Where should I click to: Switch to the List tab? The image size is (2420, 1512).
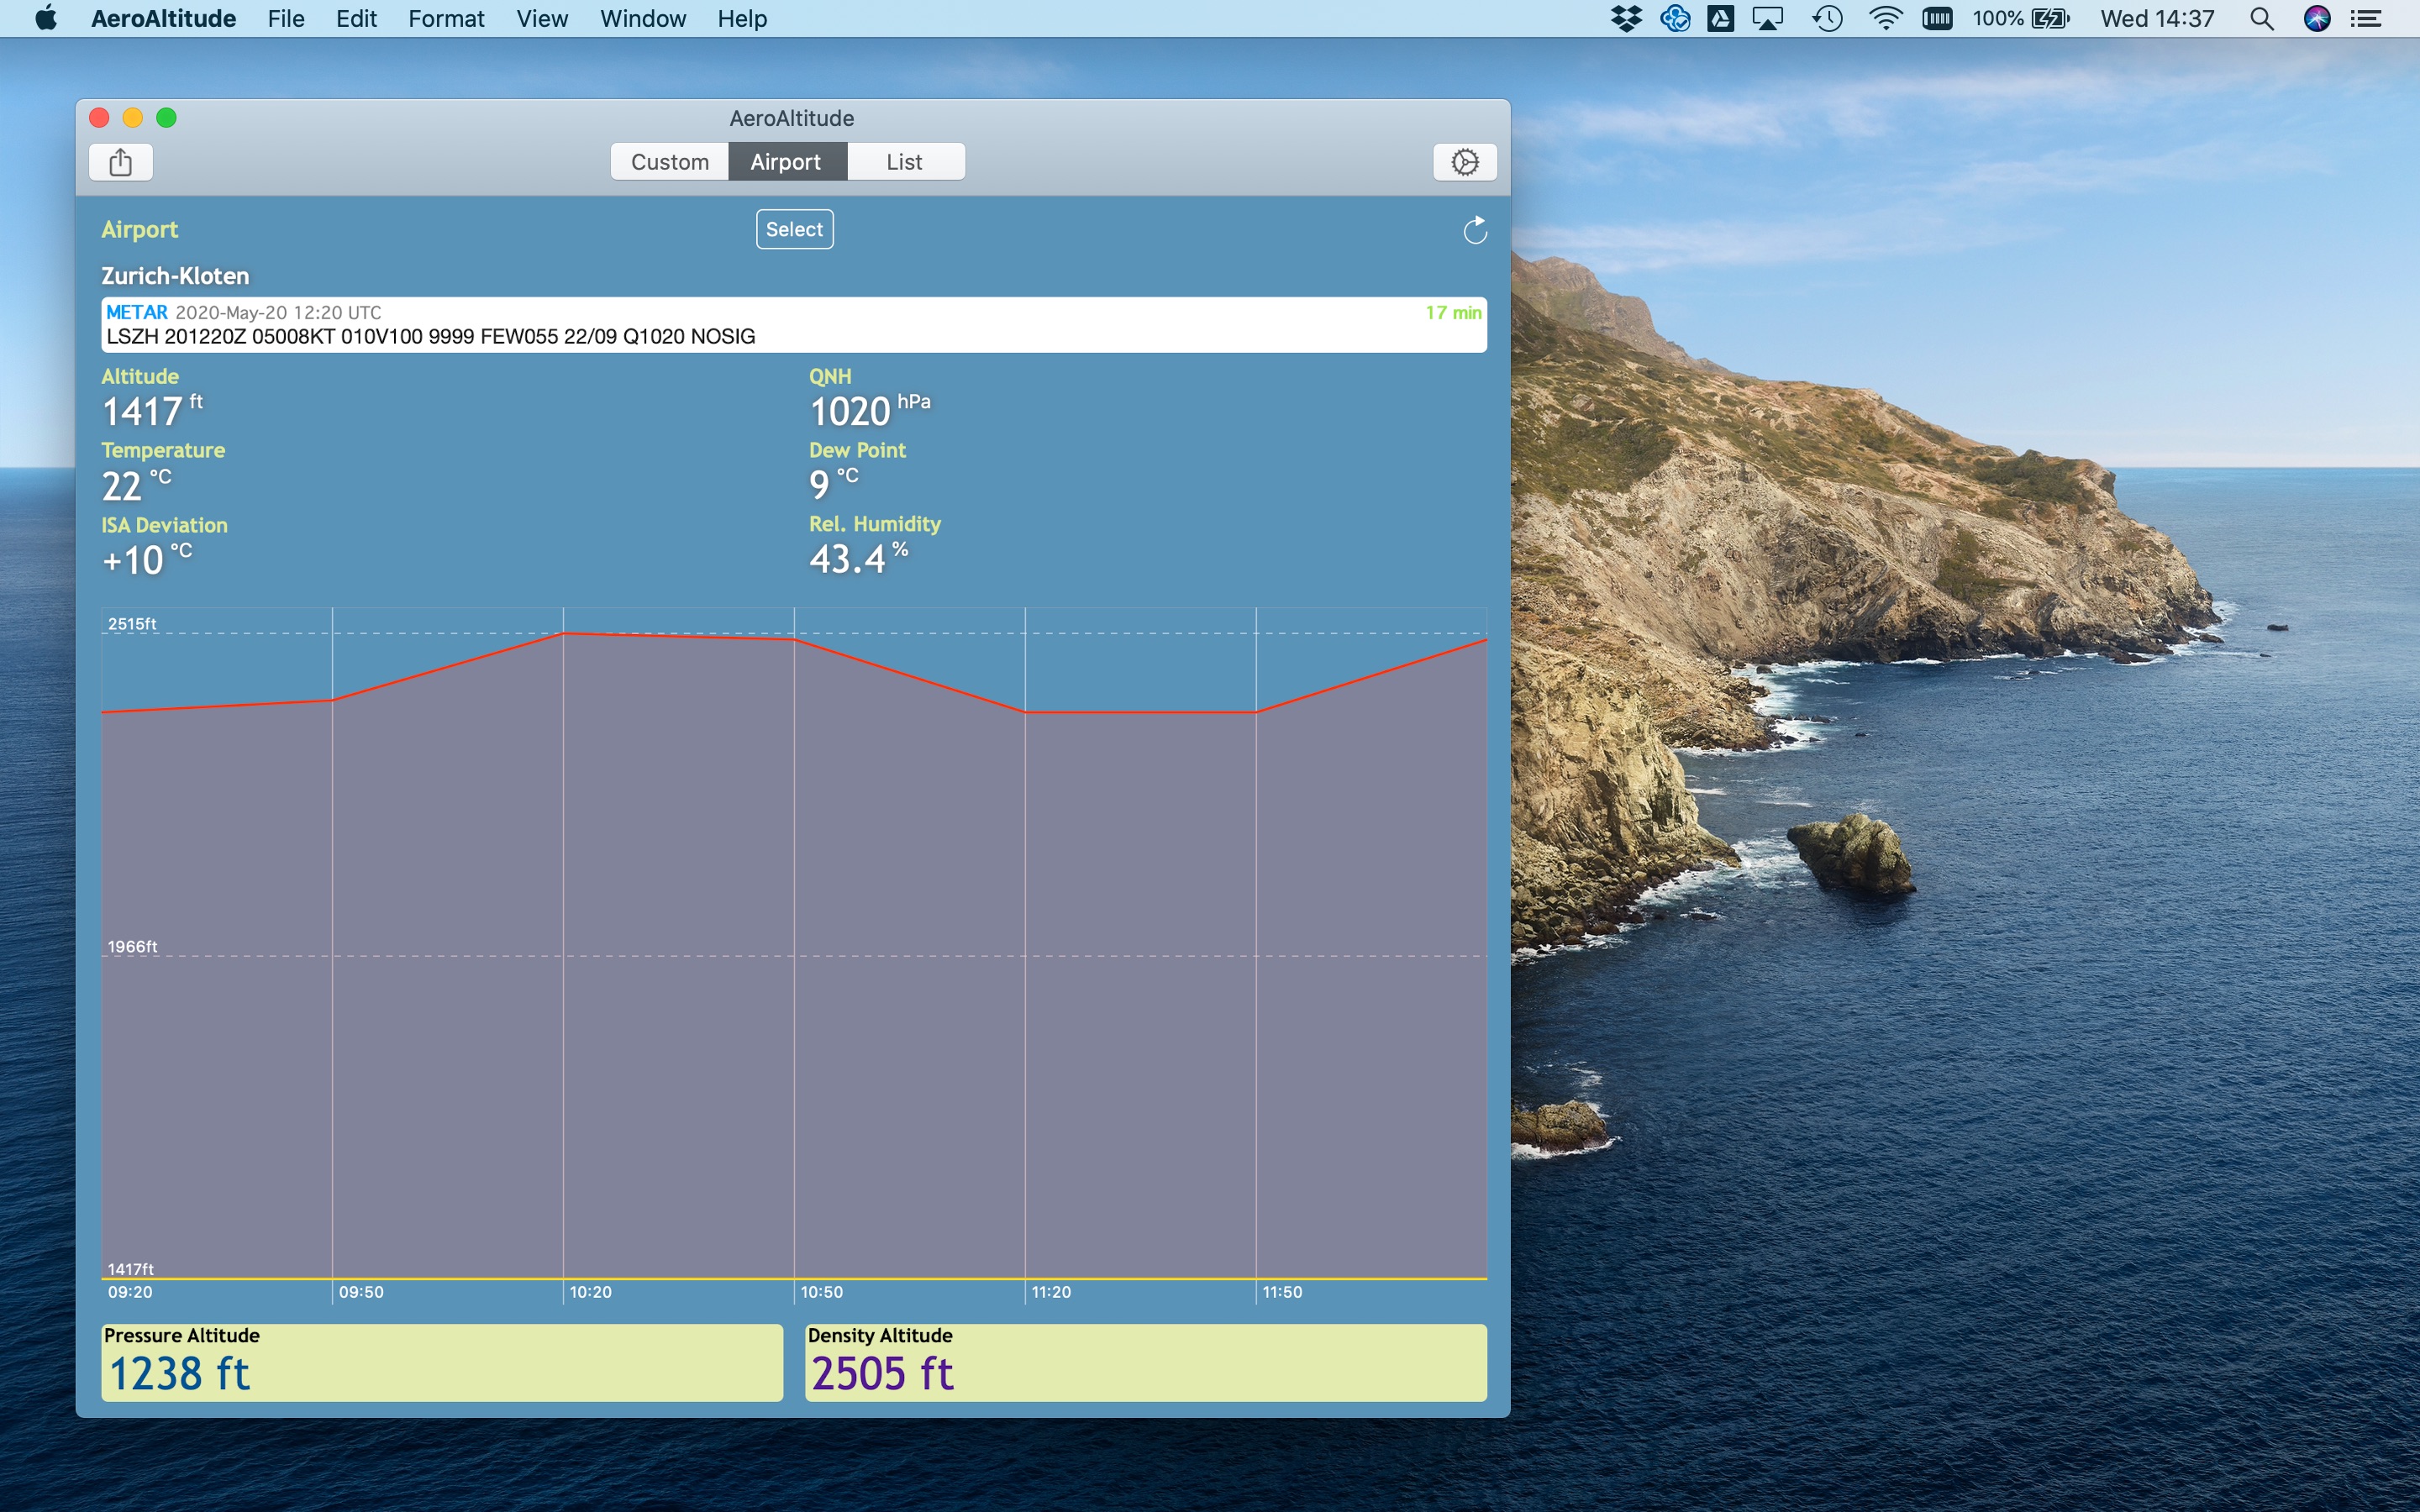point(905,162)
